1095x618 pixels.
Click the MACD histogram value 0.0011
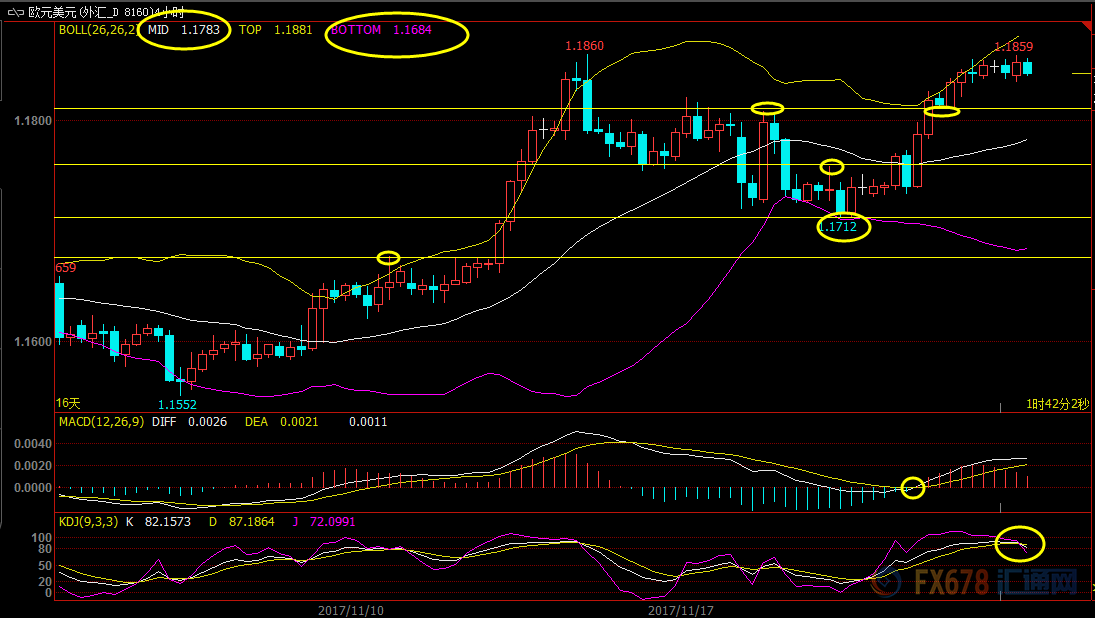368,422
